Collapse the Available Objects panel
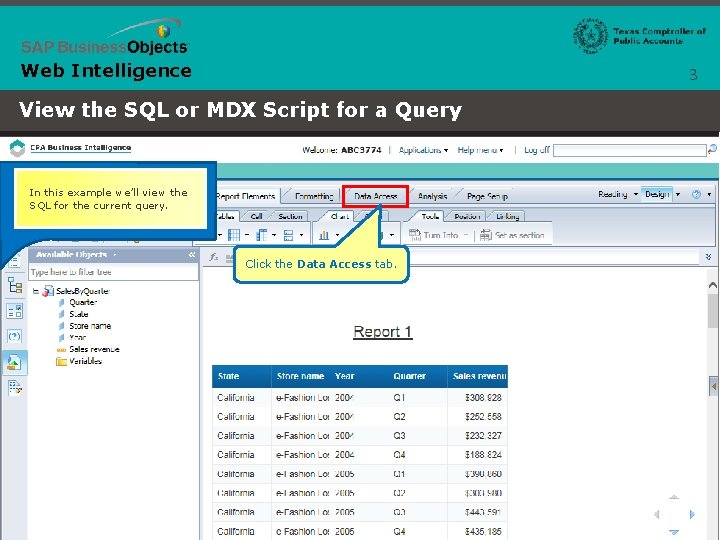This screenshot has height=540, width=720. (192, 254)
